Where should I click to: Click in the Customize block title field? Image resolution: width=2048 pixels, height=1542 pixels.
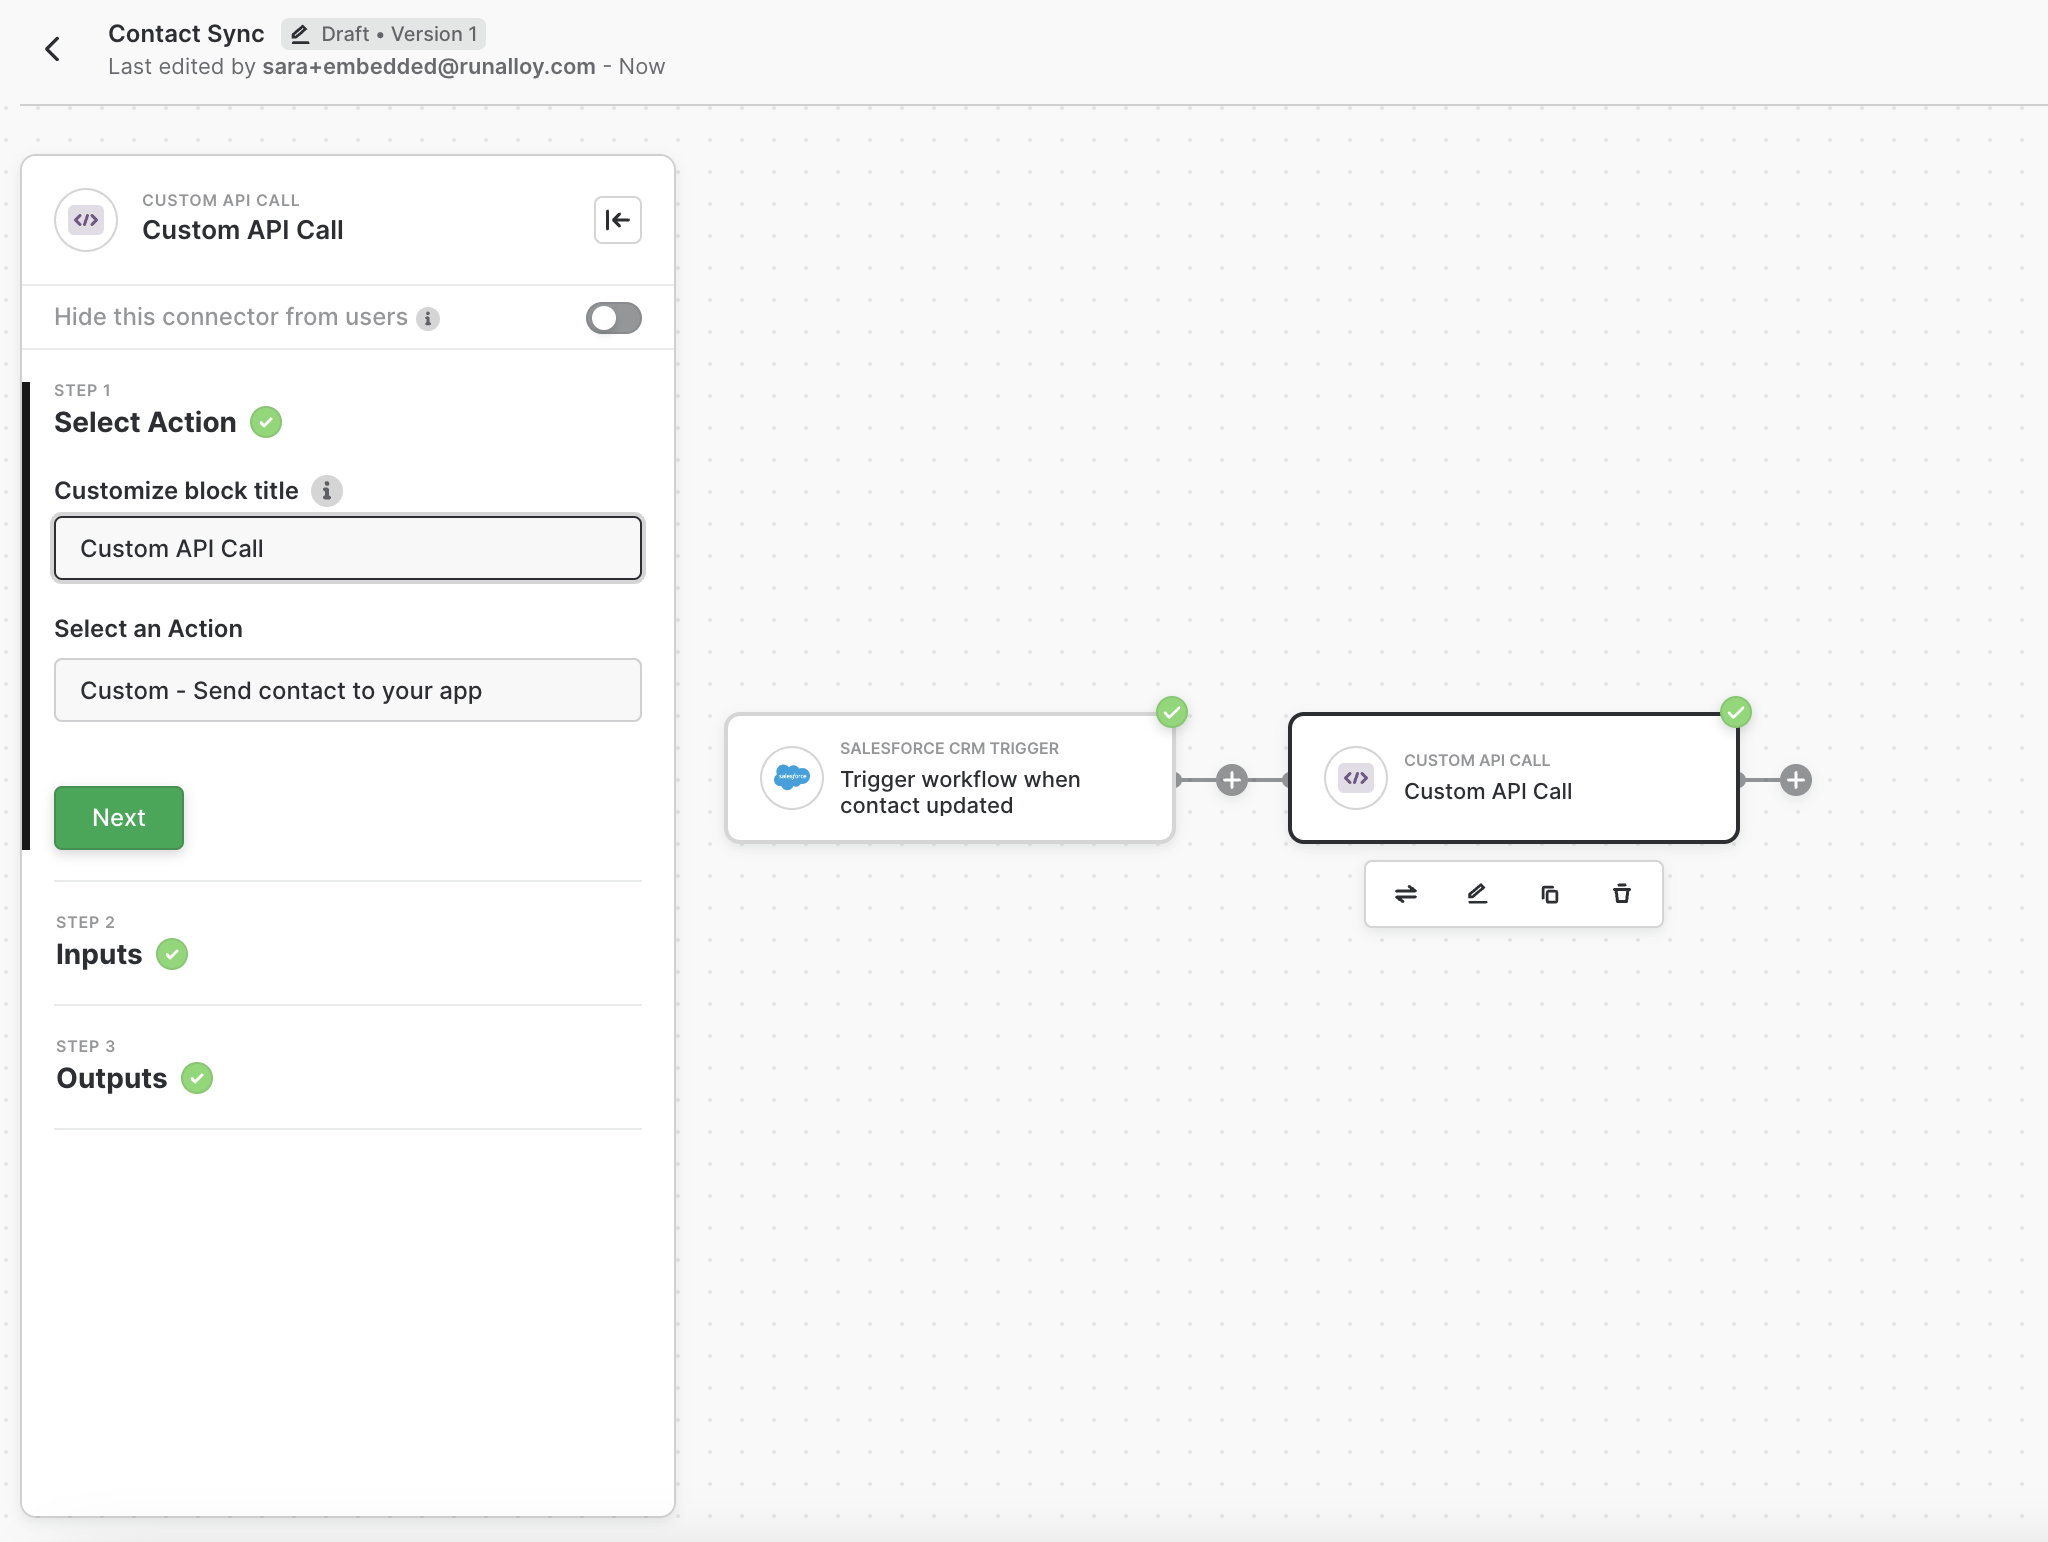coord(347,548)
